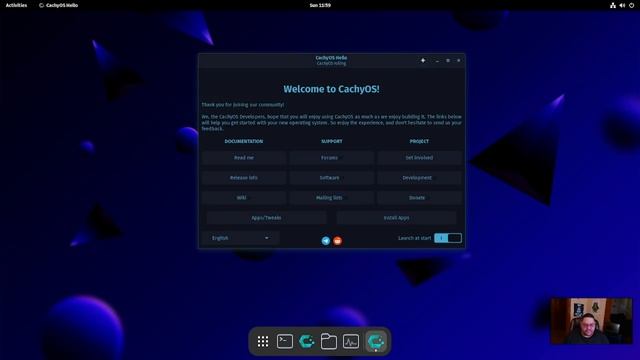Maximize the CachyOS Hello window
The image size is (640, 360).
point(448,60)
